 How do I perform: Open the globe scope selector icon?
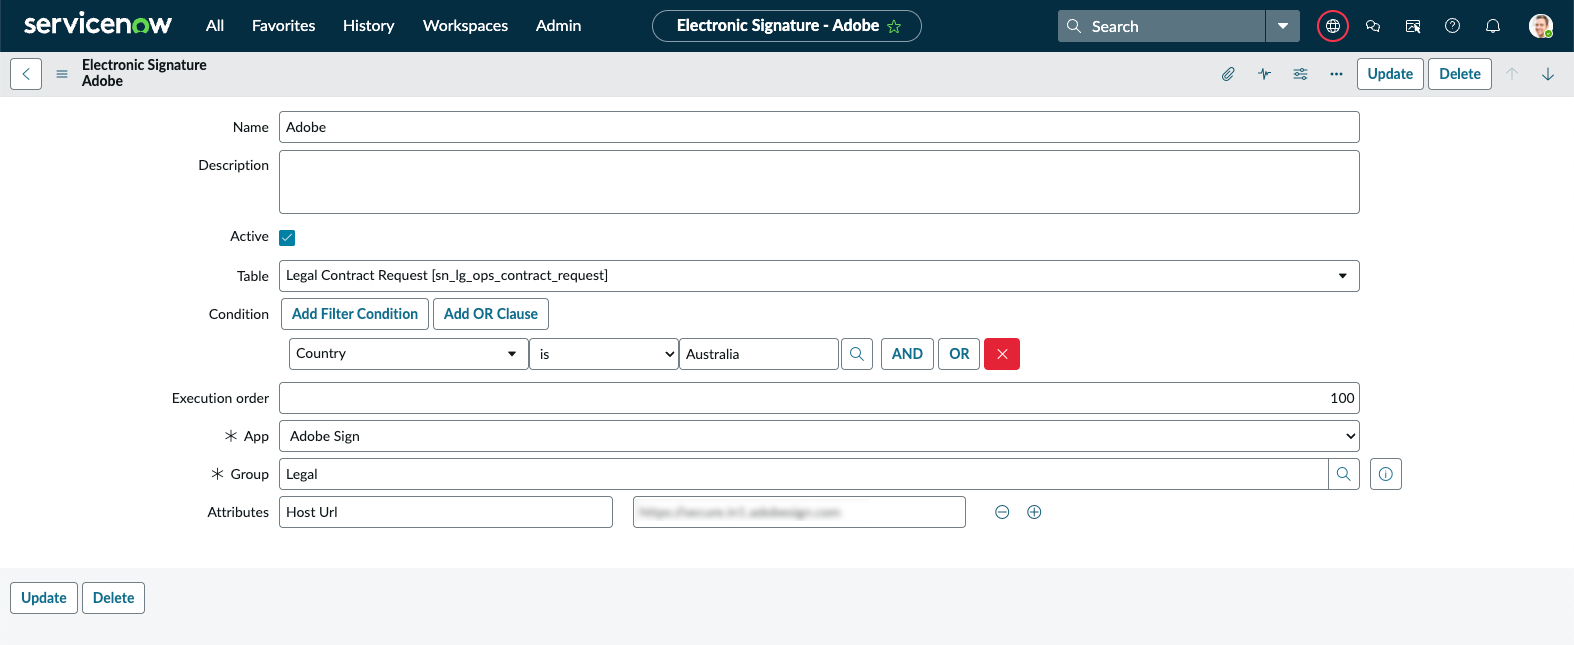coord(1333,26)
